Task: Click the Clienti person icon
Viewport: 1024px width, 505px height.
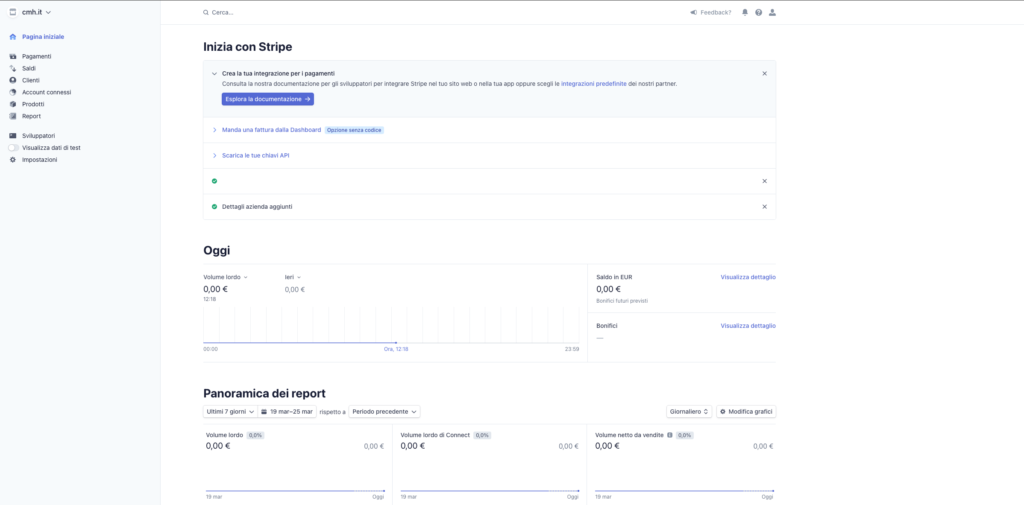Action: tap(12, 80)
